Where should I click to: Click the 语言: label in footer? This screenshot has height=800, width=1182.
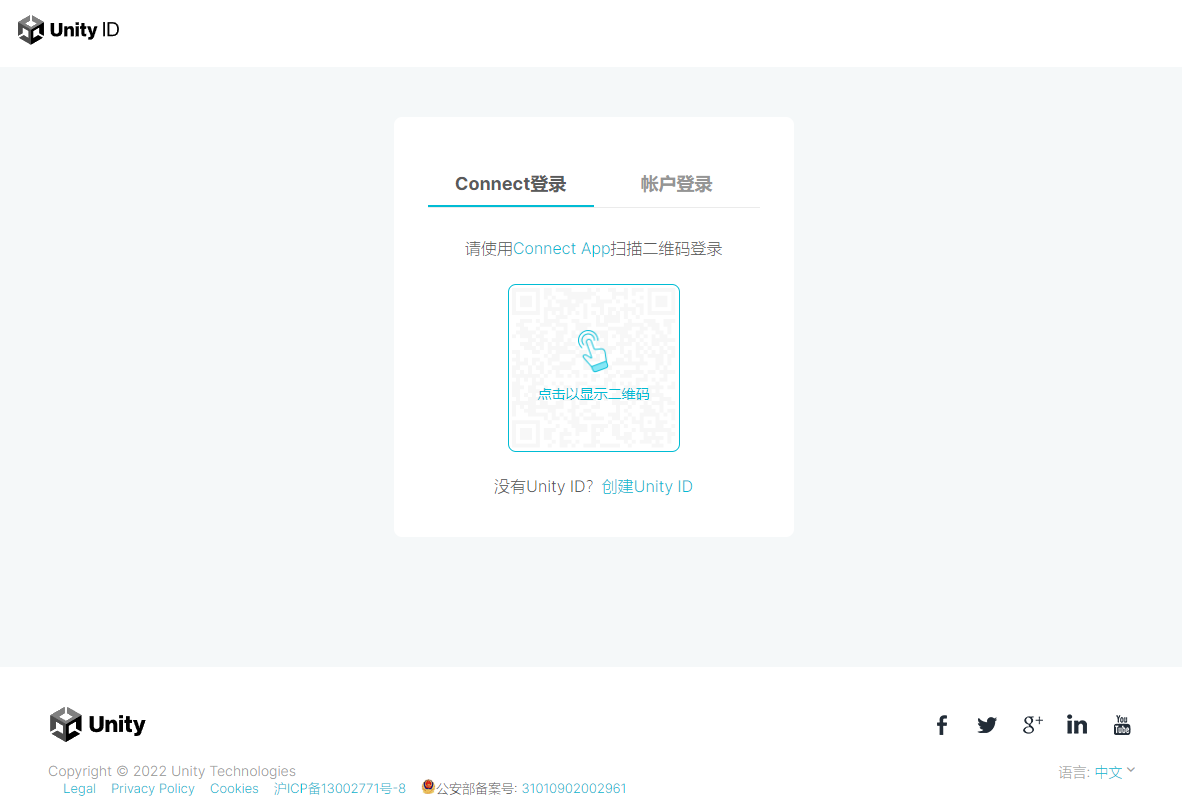tap(1073, 772)
